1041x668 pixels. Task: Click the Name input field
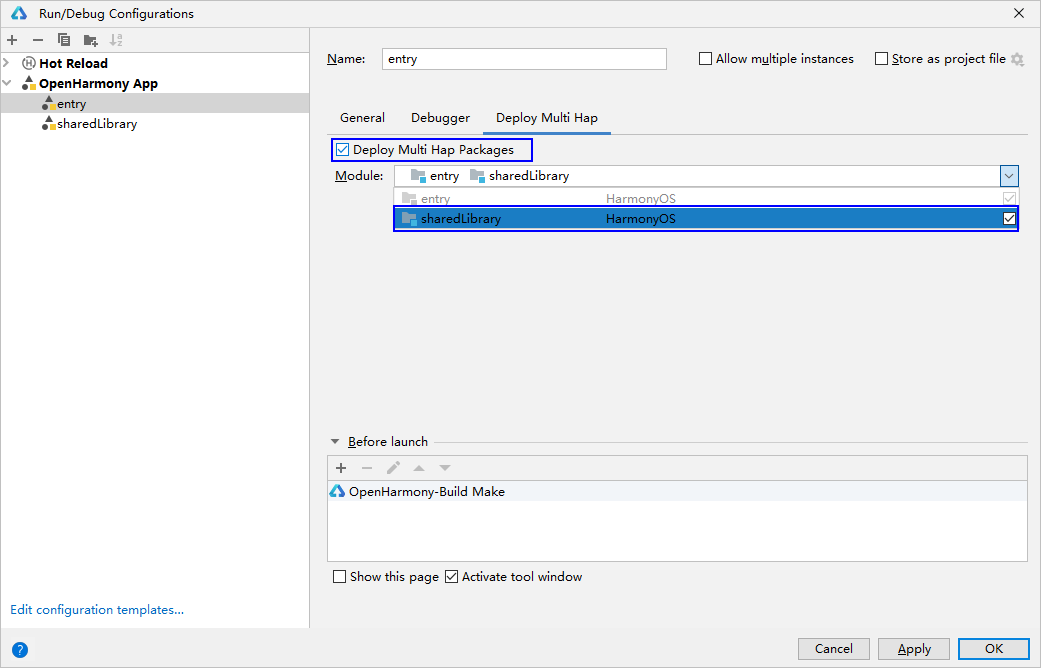525,59
